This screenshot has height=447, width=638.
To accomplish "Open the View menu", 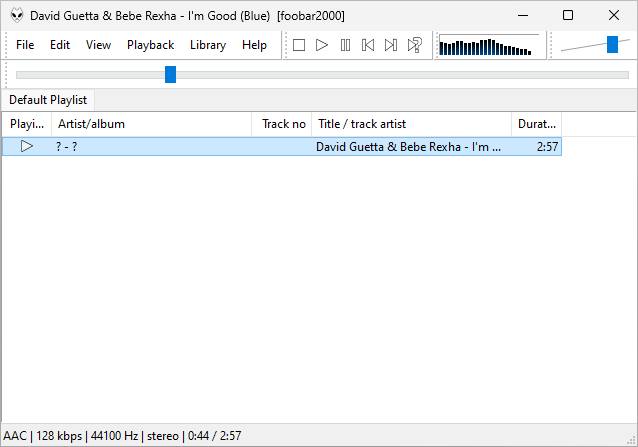I will [x=98, y=45].
